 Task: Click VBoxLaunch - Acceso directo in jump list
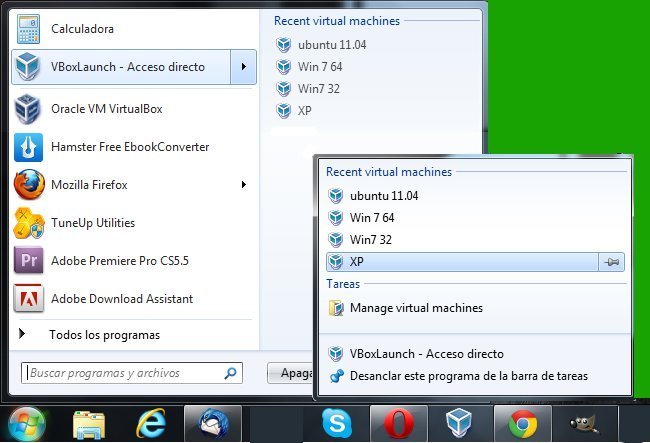[x=475, y=354]
